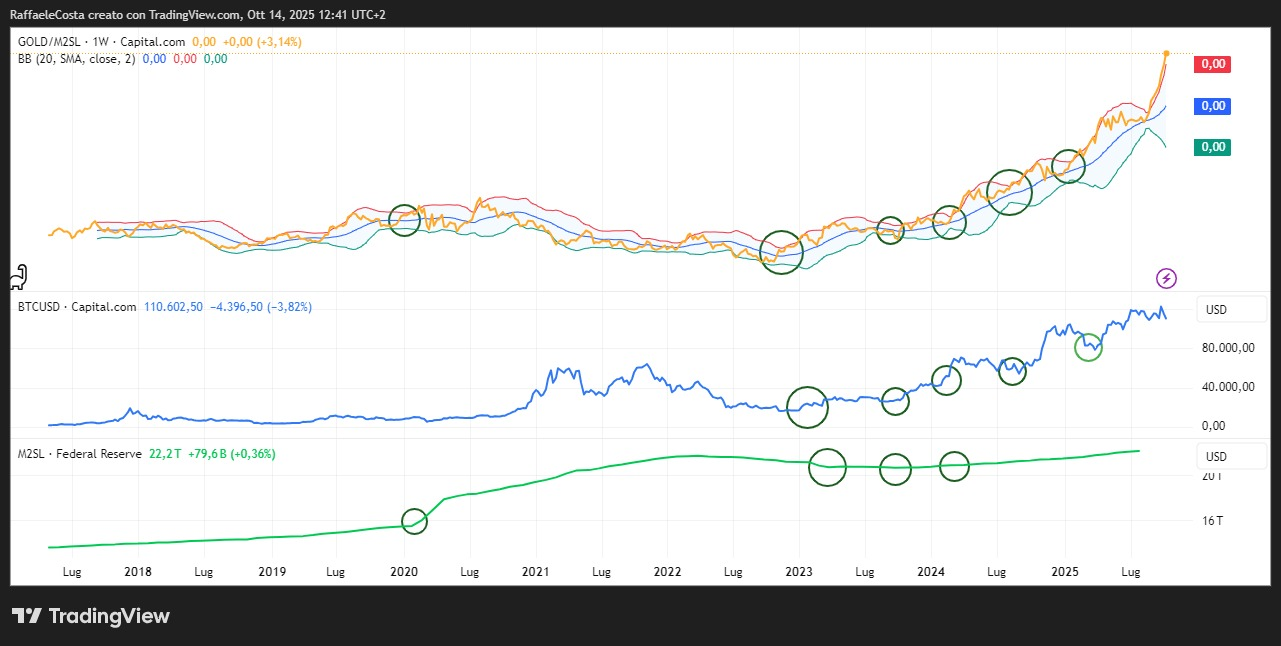Click the green 0,00 price scale label
Image resolution: width=1281 pixels, height=646 pixels.
click(1212, 147)
